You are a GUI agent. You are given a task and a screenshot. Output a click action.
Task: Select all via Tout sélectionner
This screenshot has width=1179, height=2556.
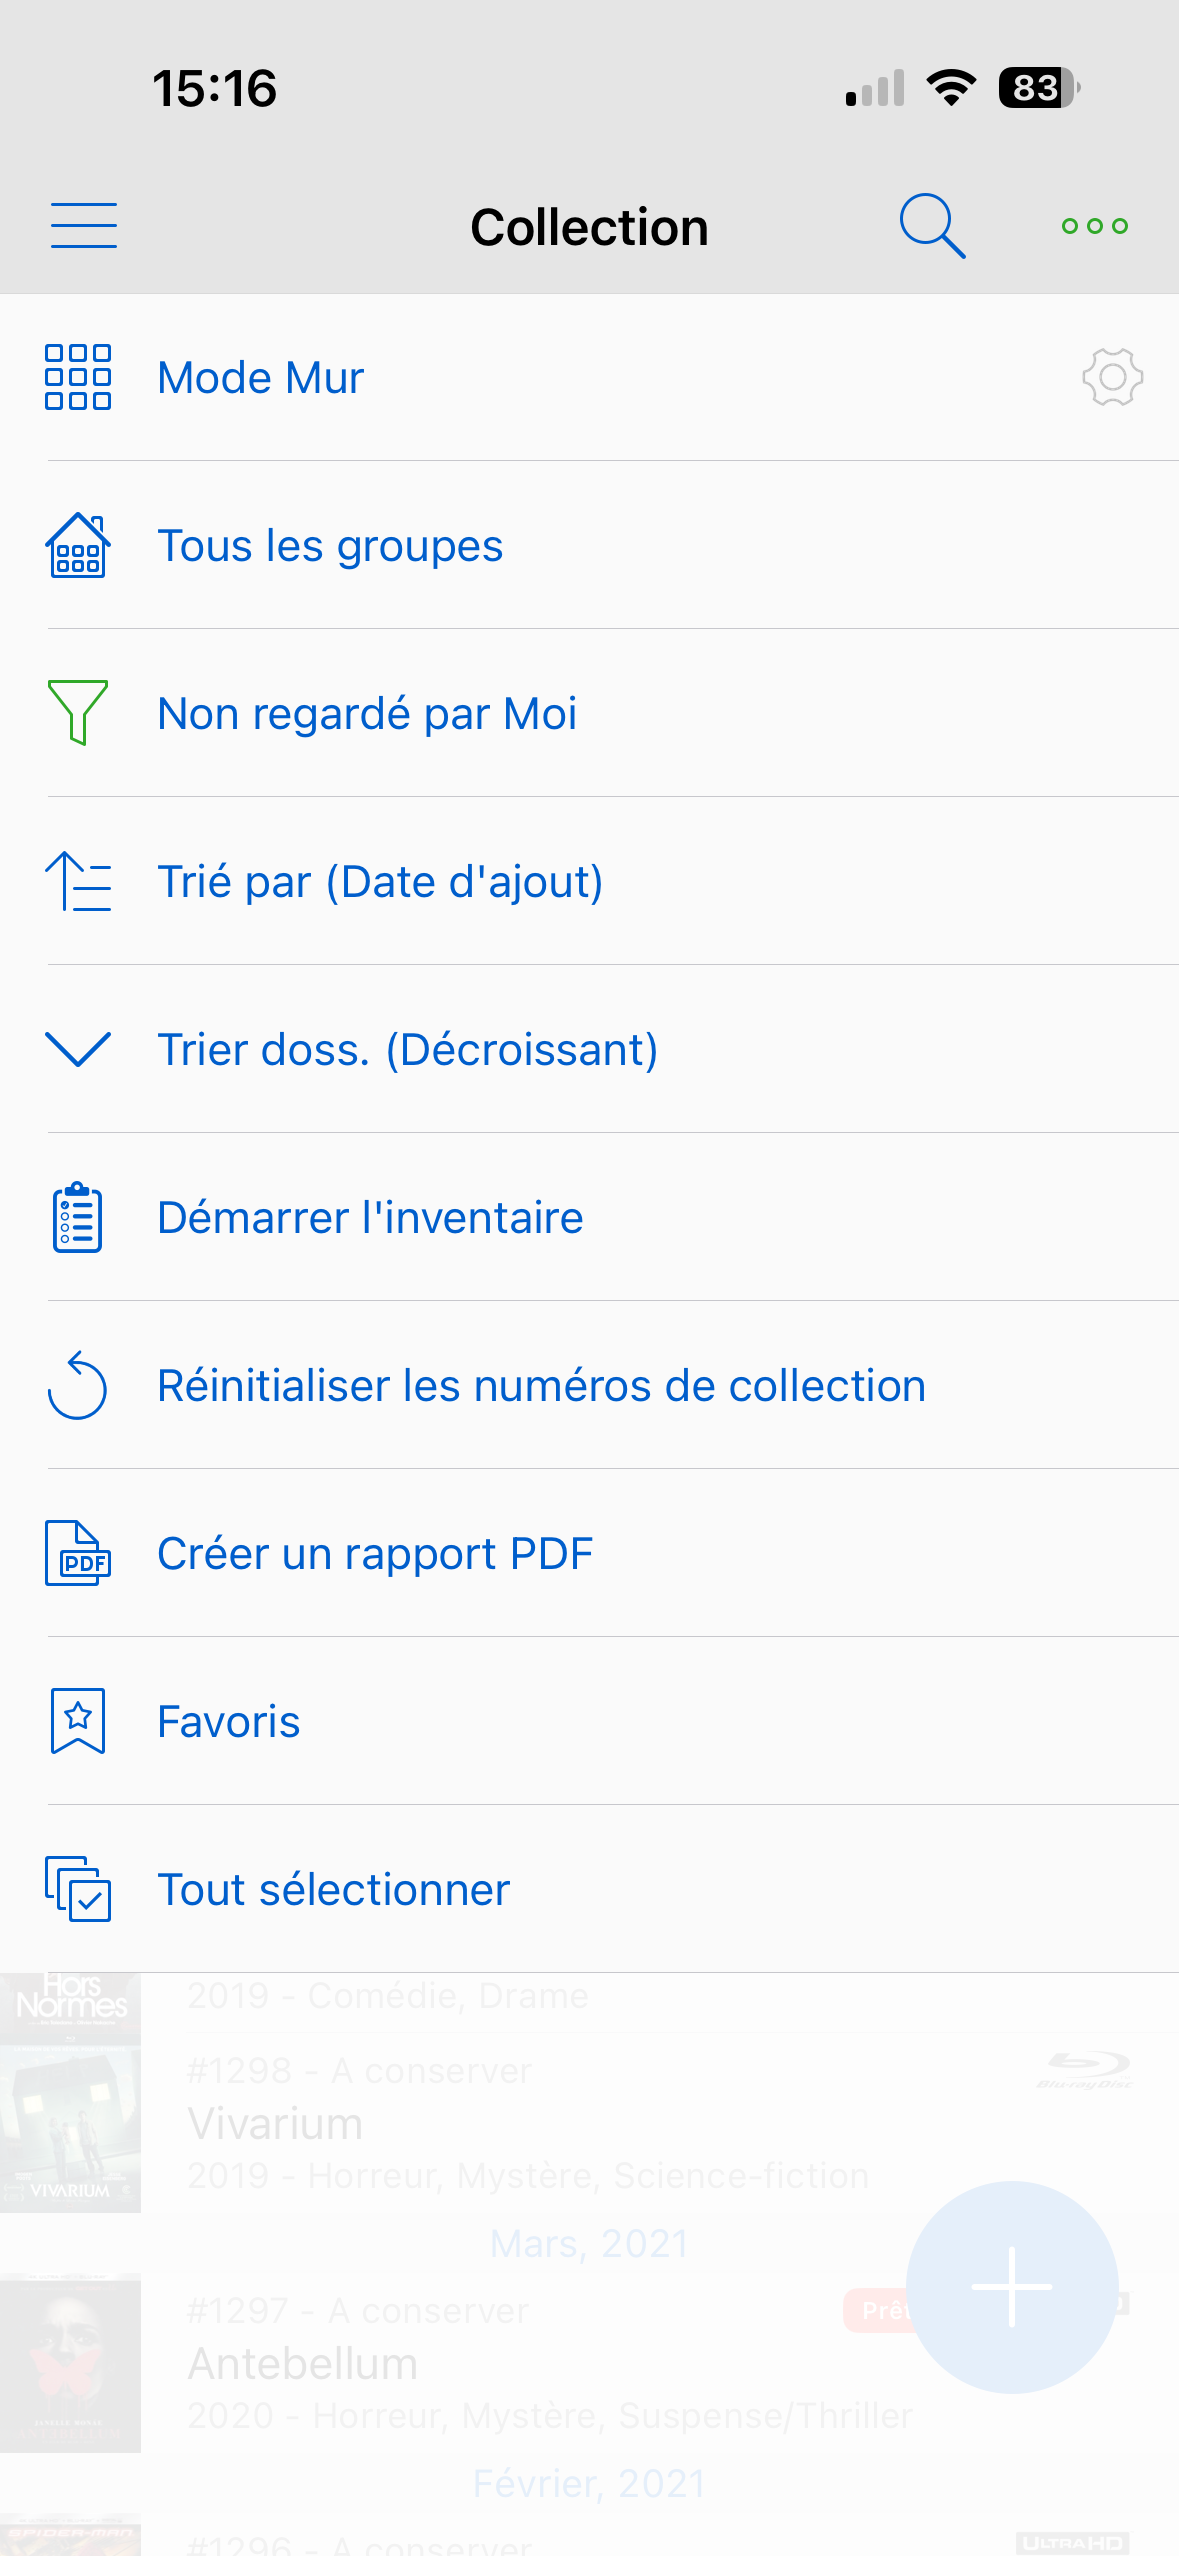(x=334, y=1890)
